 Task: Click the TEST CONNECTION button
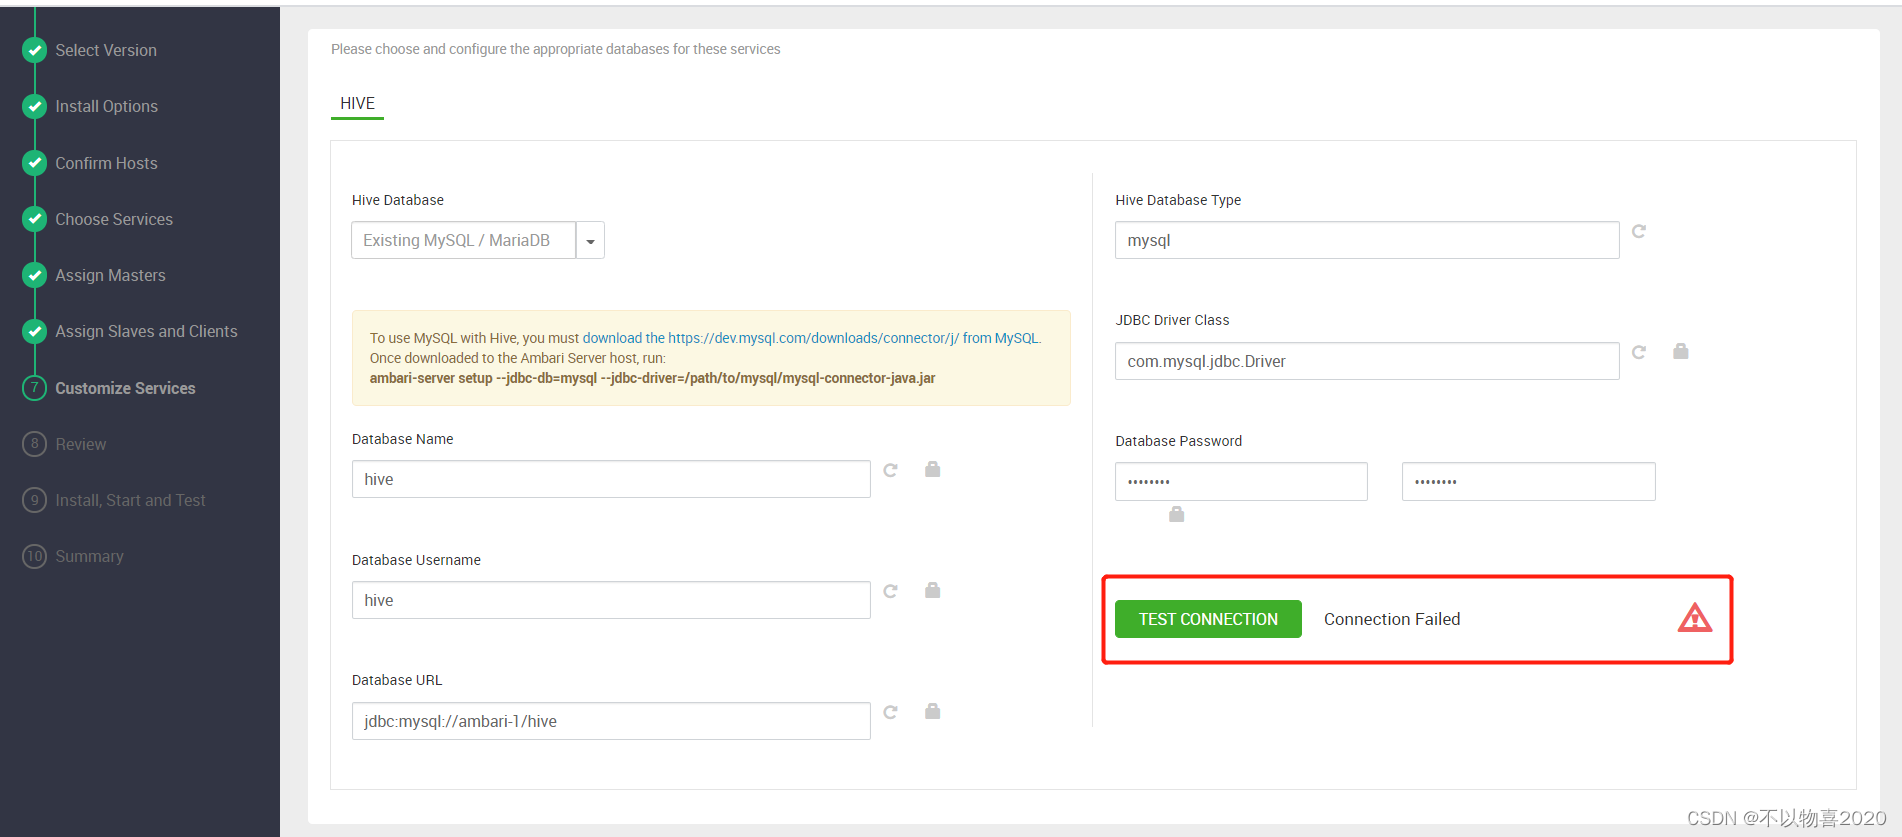(x=1208, y=619)
